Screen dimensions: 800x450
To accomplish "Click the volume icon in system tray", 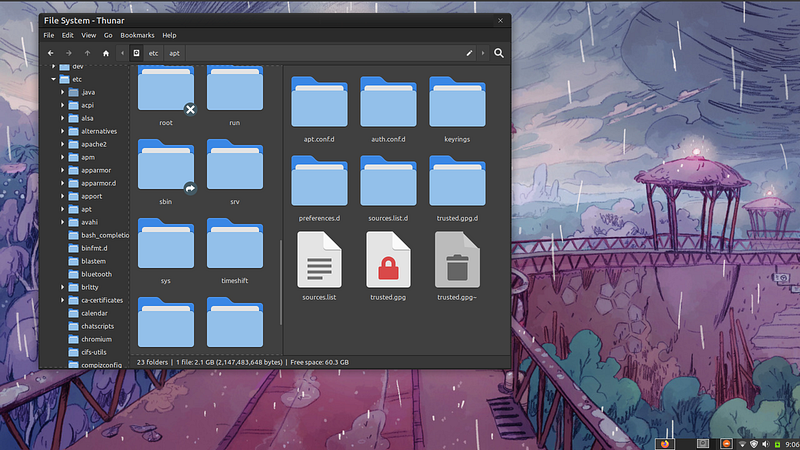I will click(765, 444).
